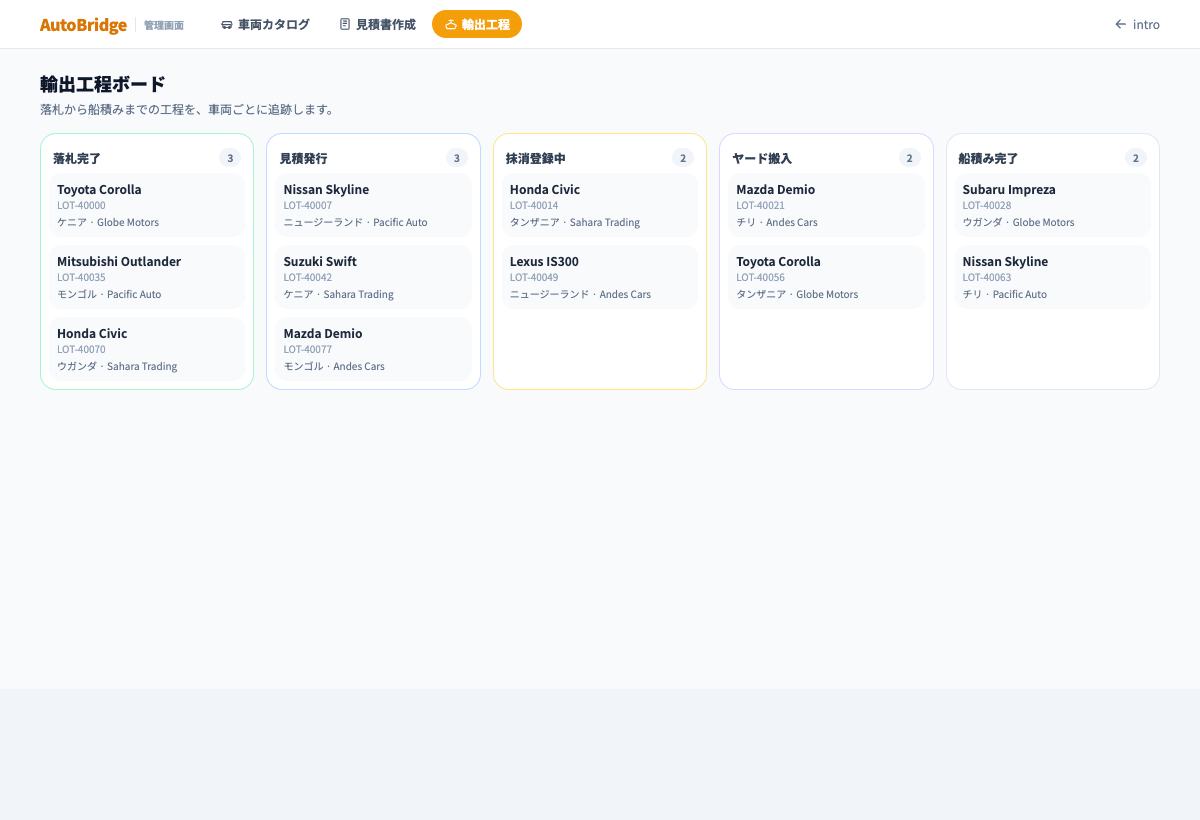Image resolution: width=1200 pixels, height=820 pixels.
Task: Click the count badge in 落札完了 column
Action: point(230,158)
